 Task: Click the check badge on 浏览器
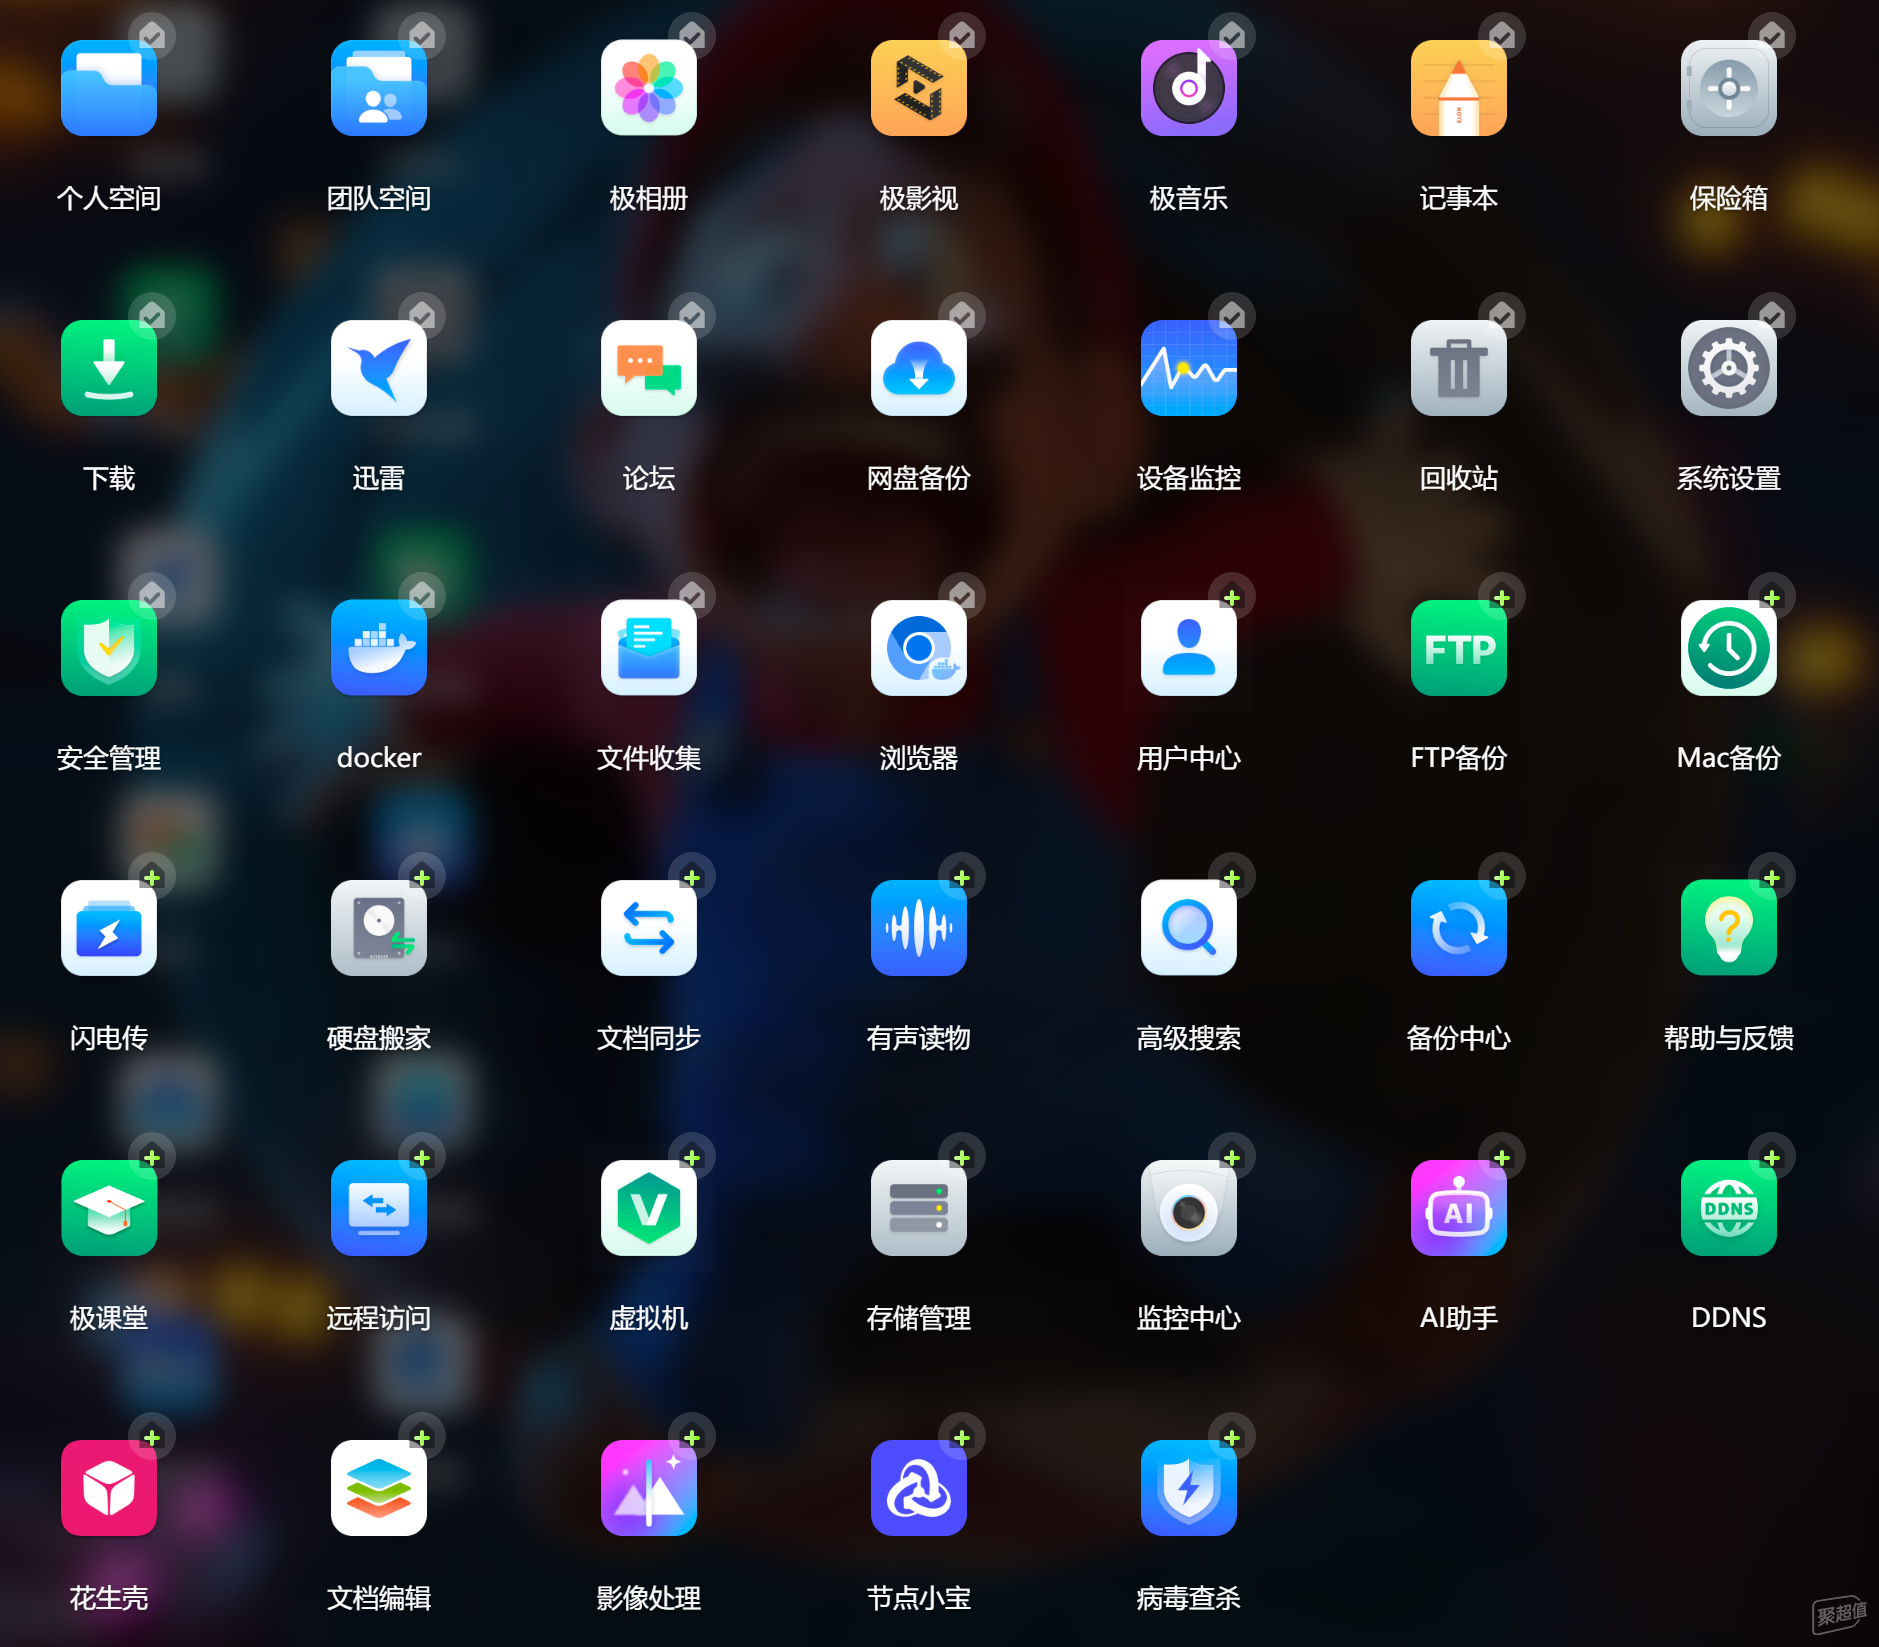[962, 597]
